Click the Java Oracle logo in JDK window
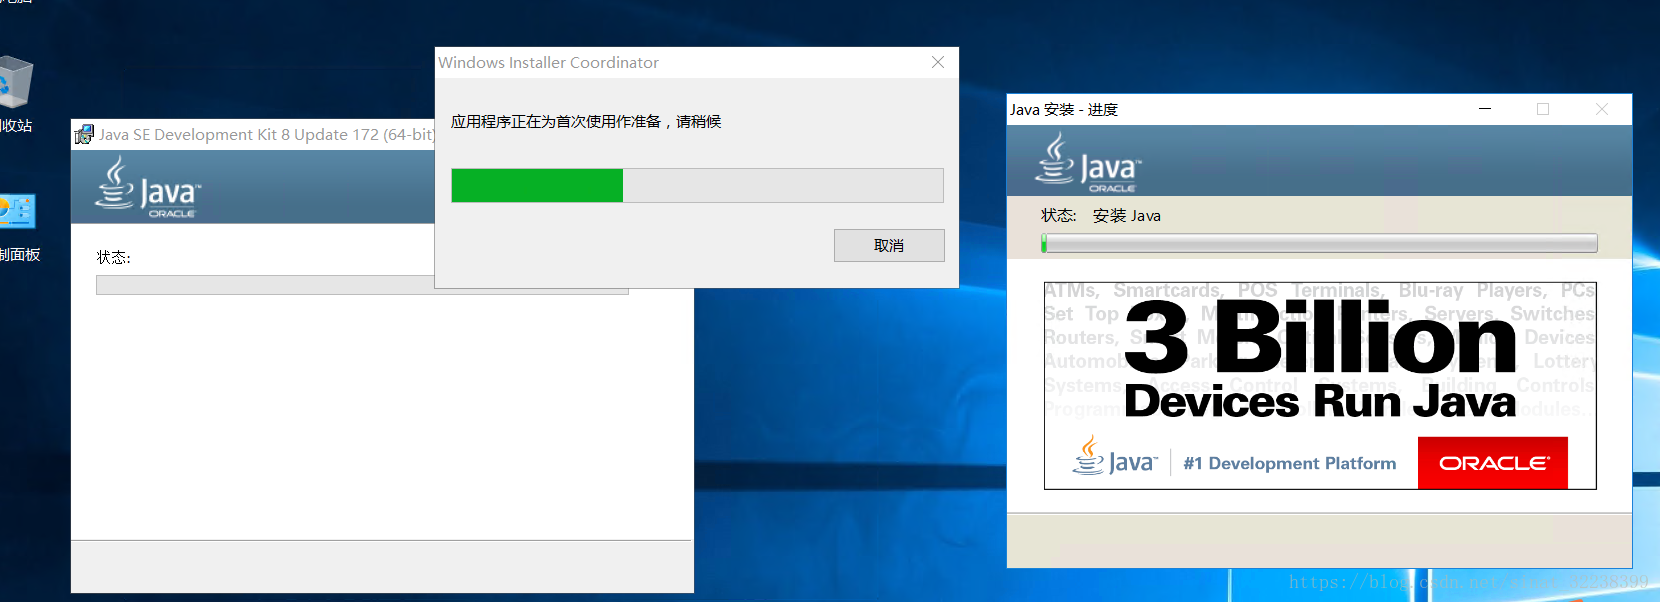Viewport: 1660px width, 602px height. coord(148,187)
